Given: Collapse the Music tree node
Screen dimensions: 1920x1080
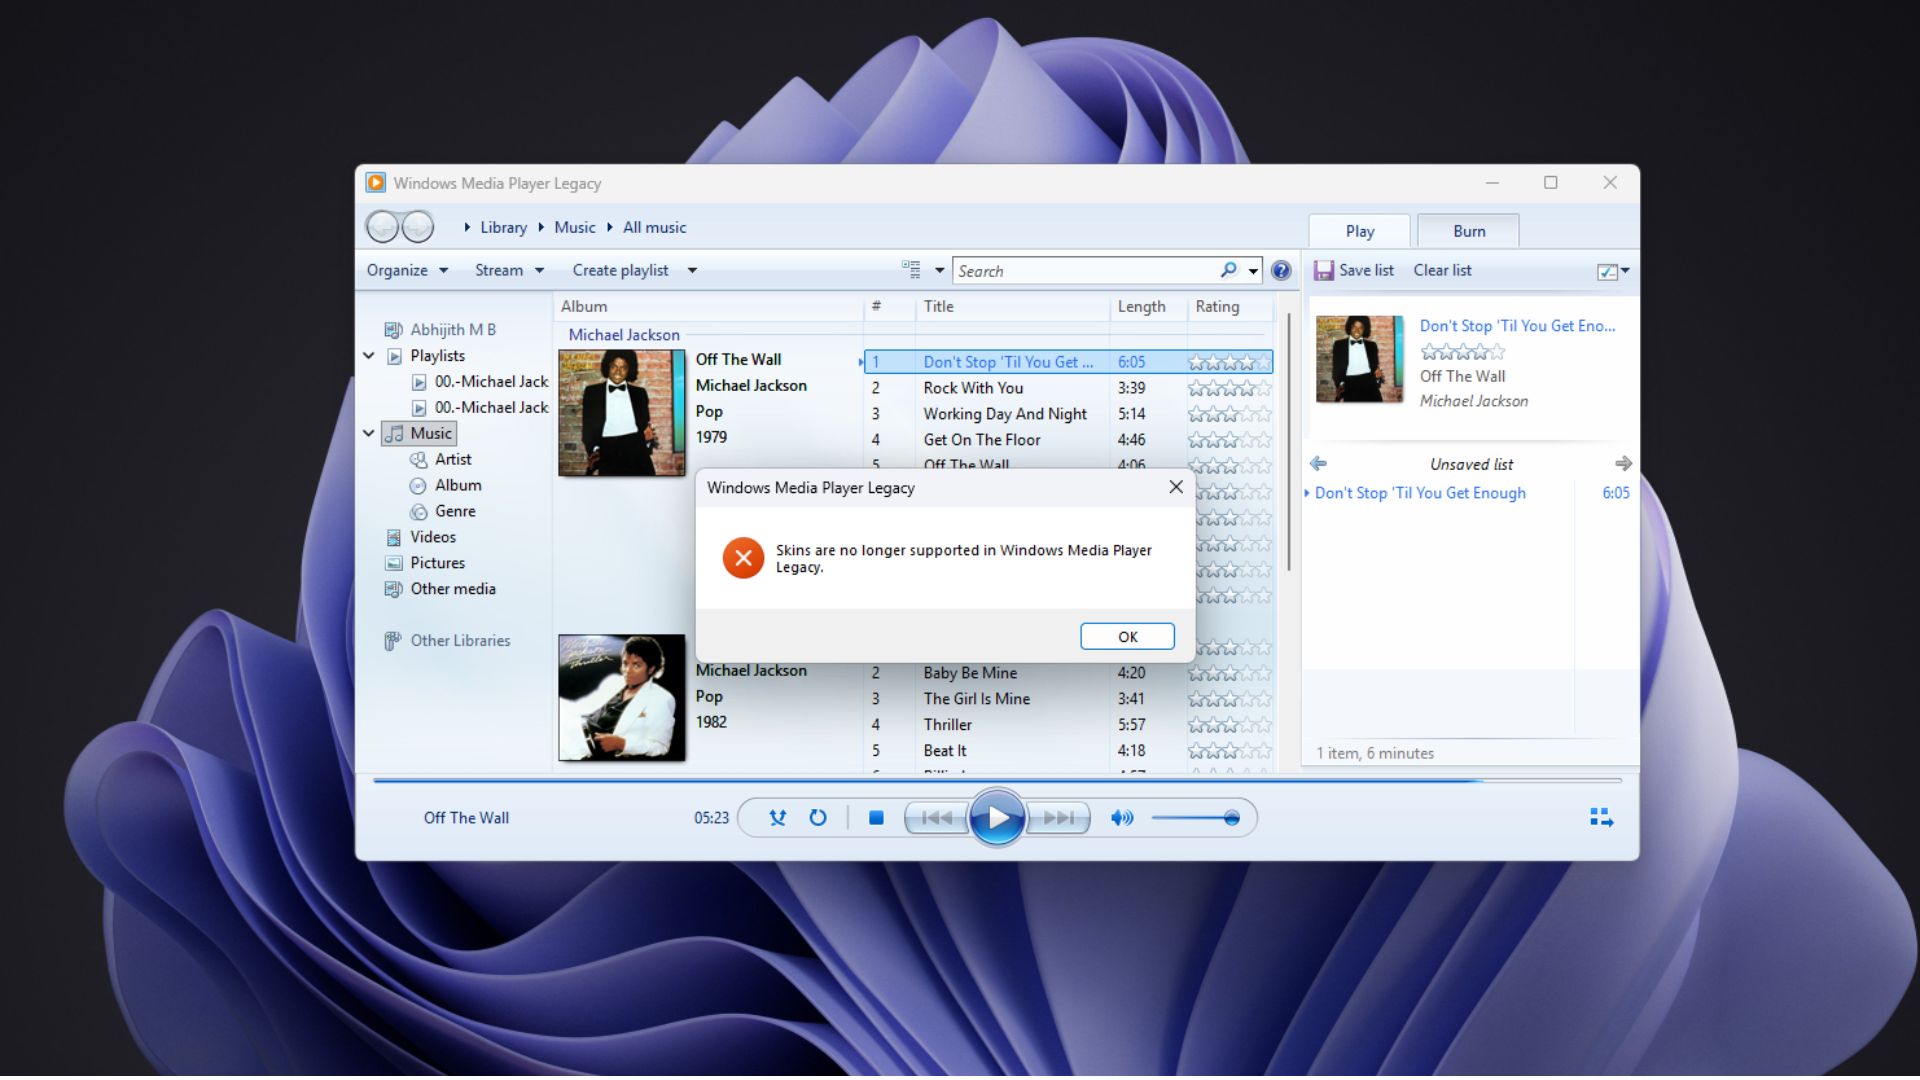Looking at the screenshot, I should pyautogui.click(x=369, y=433).
